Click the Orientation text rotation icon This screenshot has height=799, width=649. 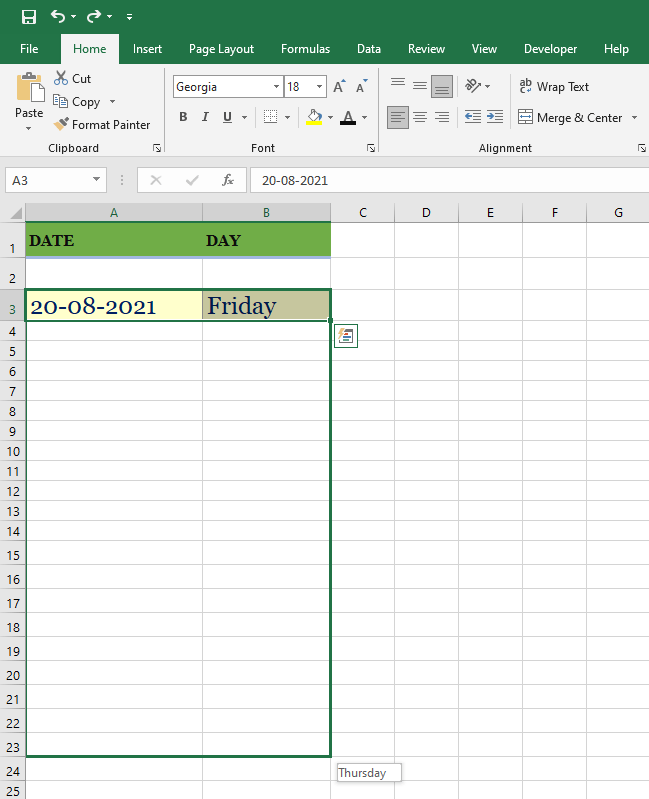[x=473, y=86]
